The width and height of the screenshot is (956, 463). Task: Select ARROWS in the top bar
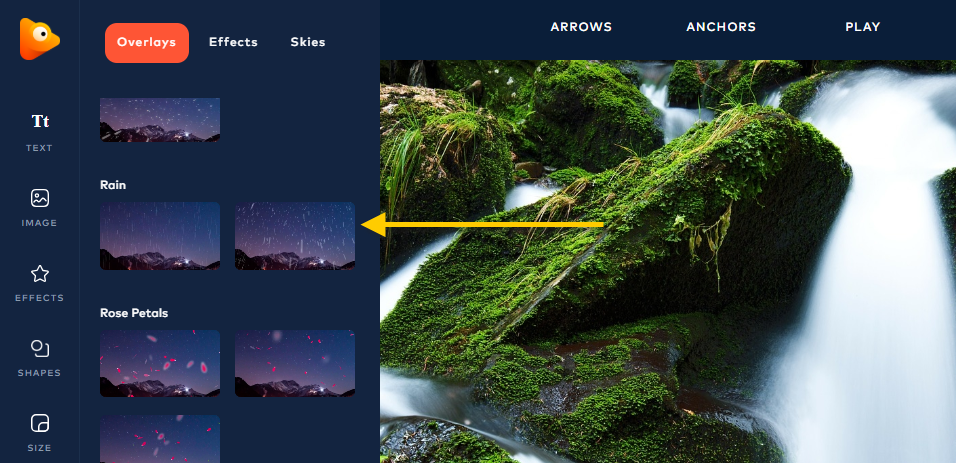point(581,27)
